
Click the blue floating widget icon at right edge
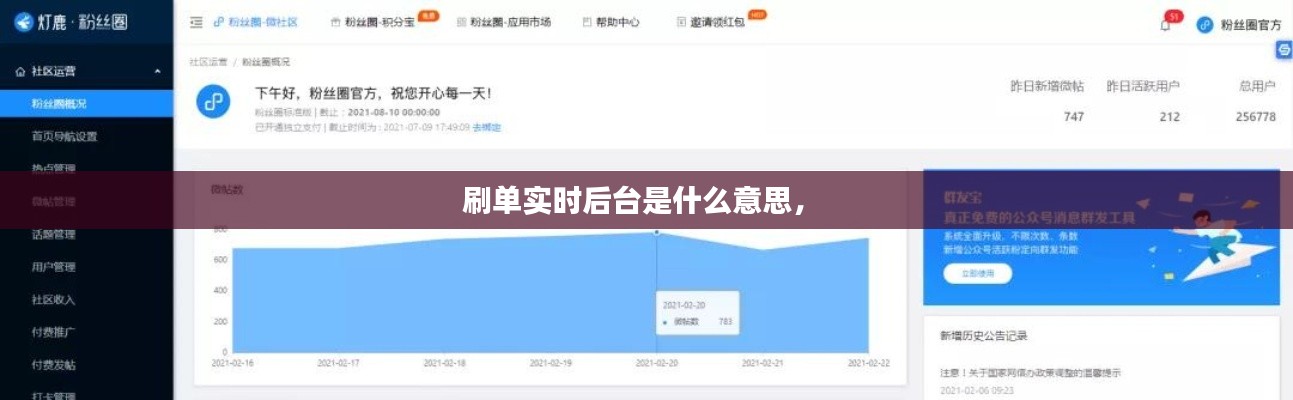(x=1284, y=50)
